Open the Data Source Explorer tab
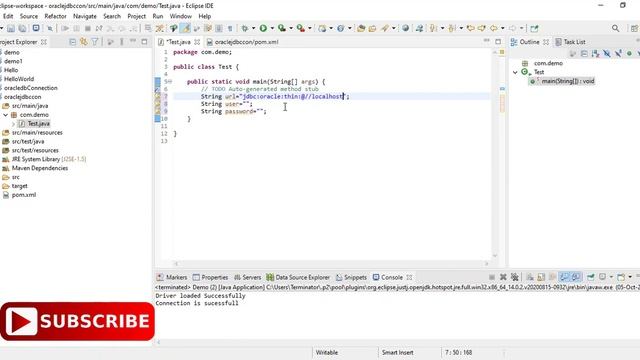The height and width of the screenshot is (360, 640). point(298,277)
